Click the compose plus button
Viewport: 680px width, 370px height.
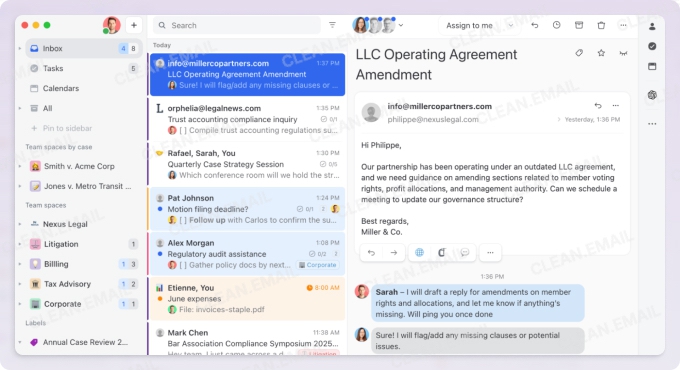point(134,26)
